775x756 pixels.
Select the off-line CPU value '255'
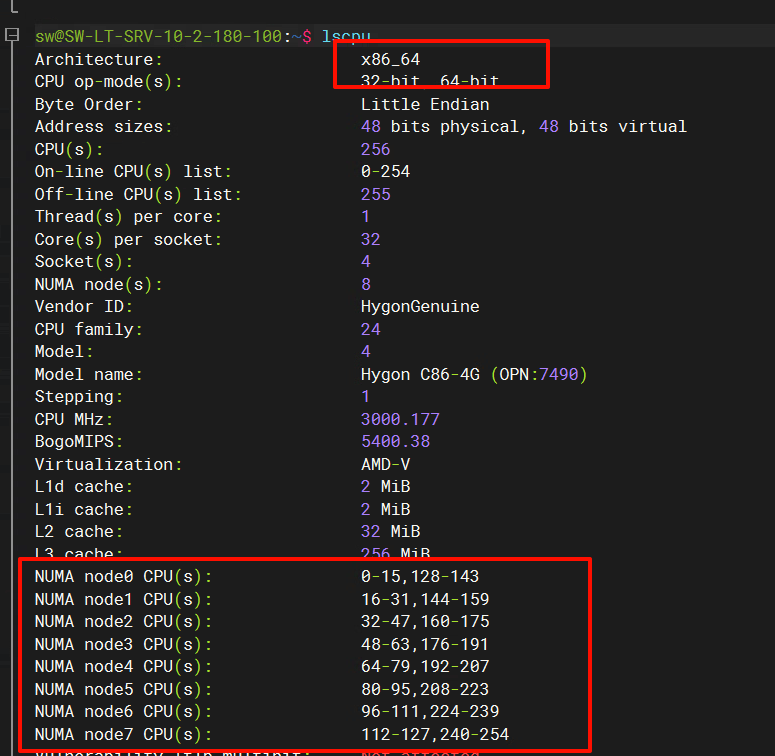click(x=376, y=194)
